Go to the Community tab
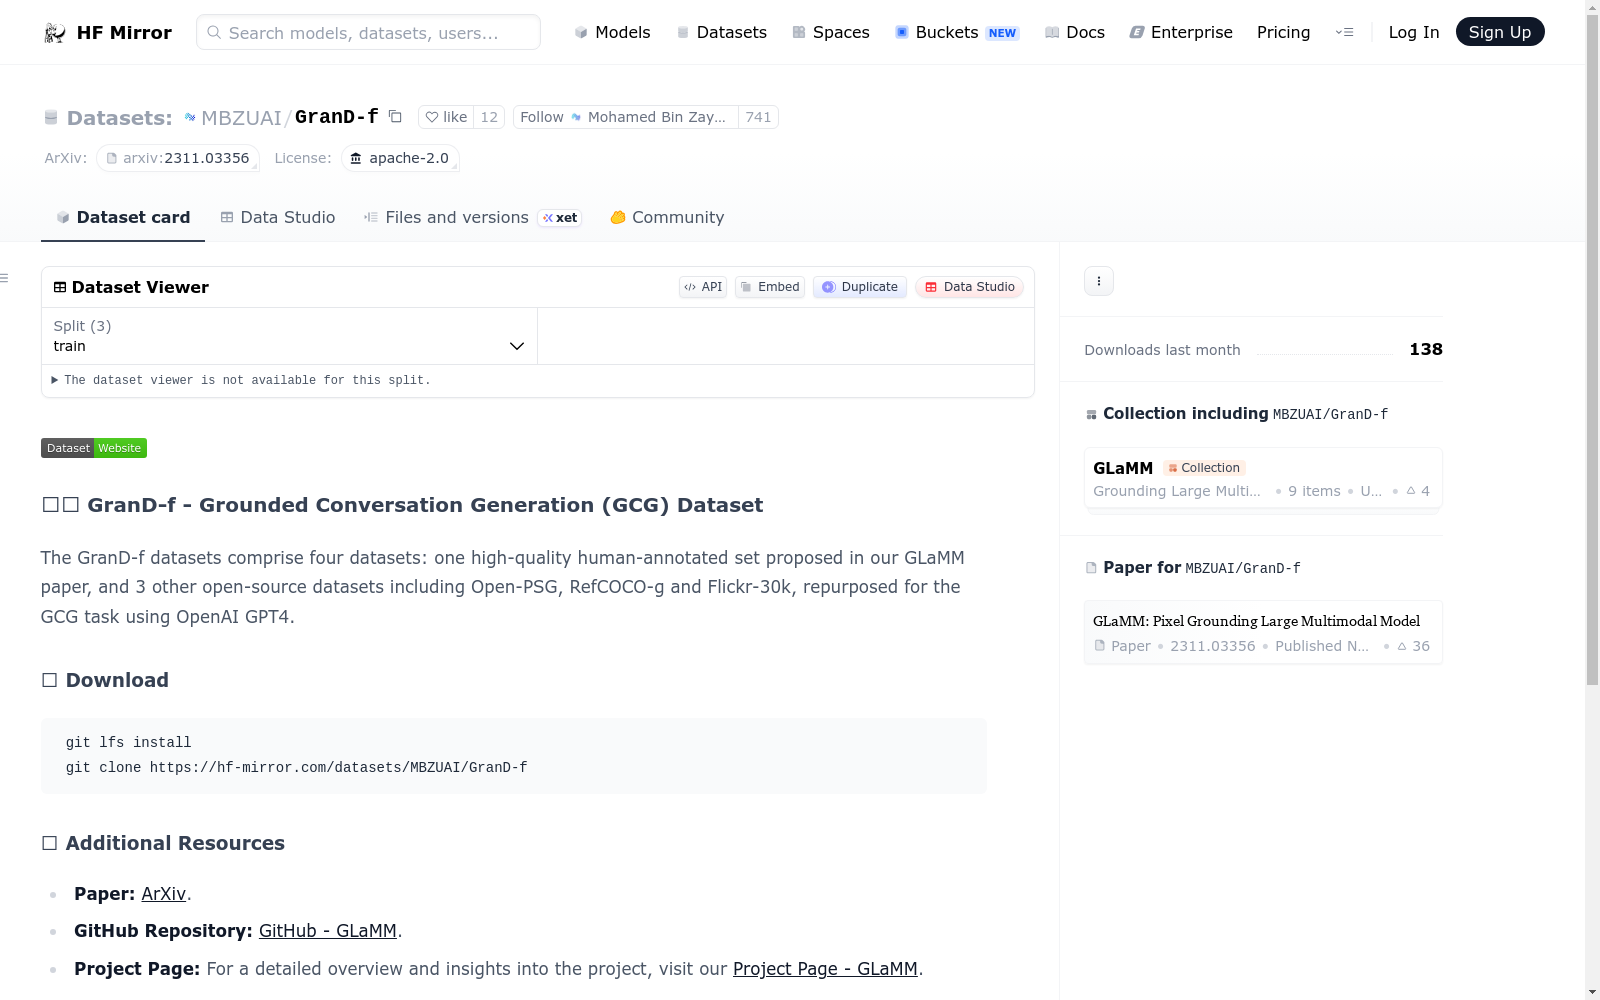Image resolution: width=1600 pixels, height=1000 pixels. coord(667,218)
